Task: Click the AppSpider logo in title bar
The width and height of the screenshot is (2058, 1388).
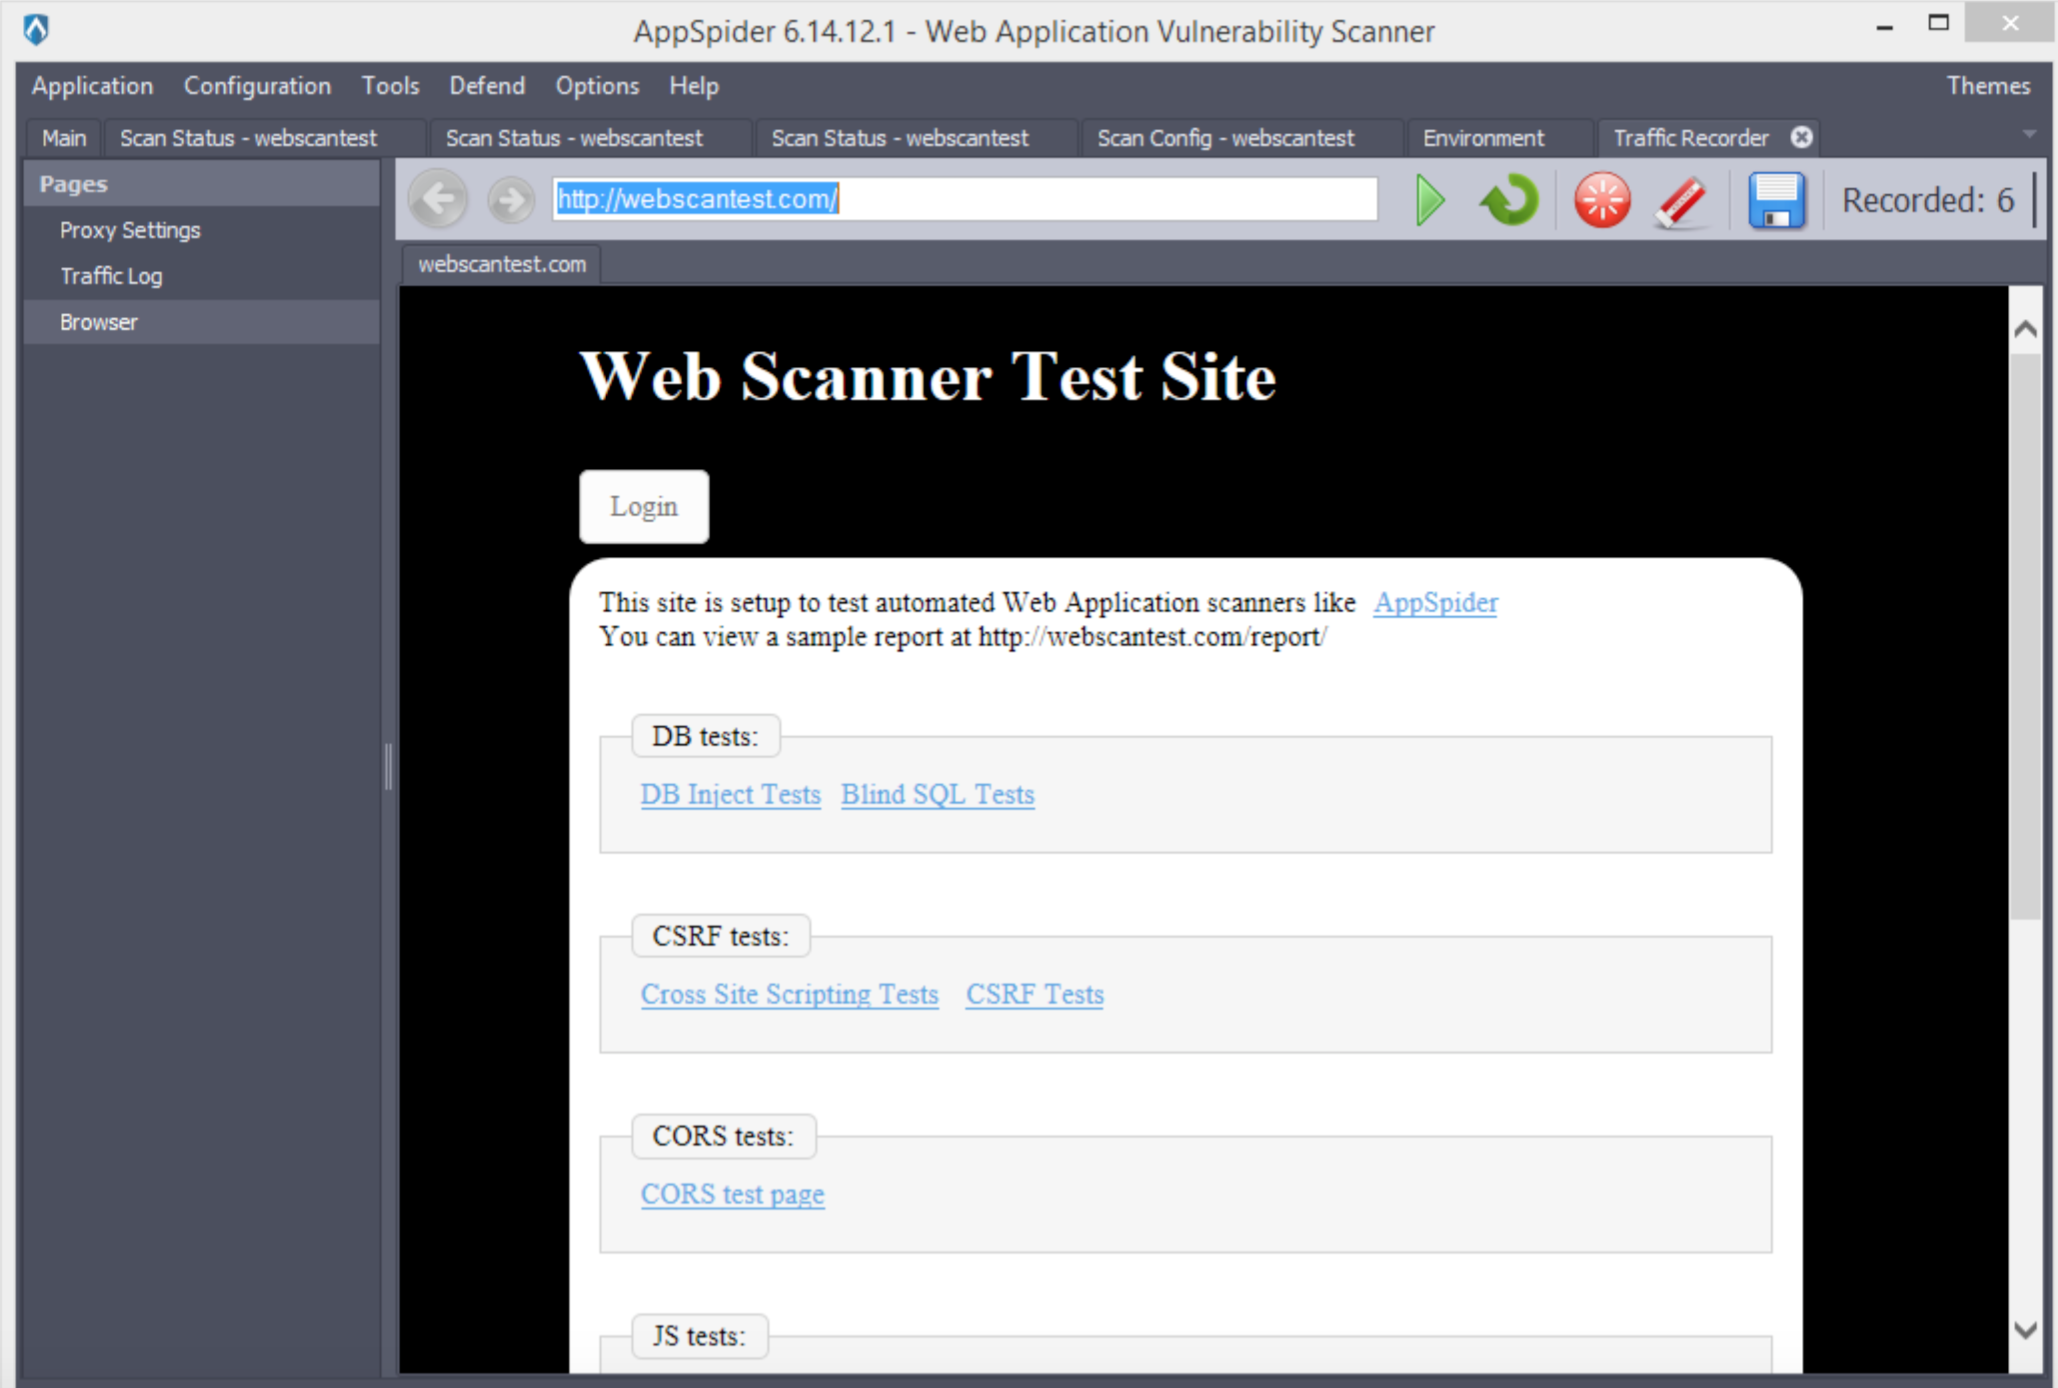Action: [x=36, y=29]
